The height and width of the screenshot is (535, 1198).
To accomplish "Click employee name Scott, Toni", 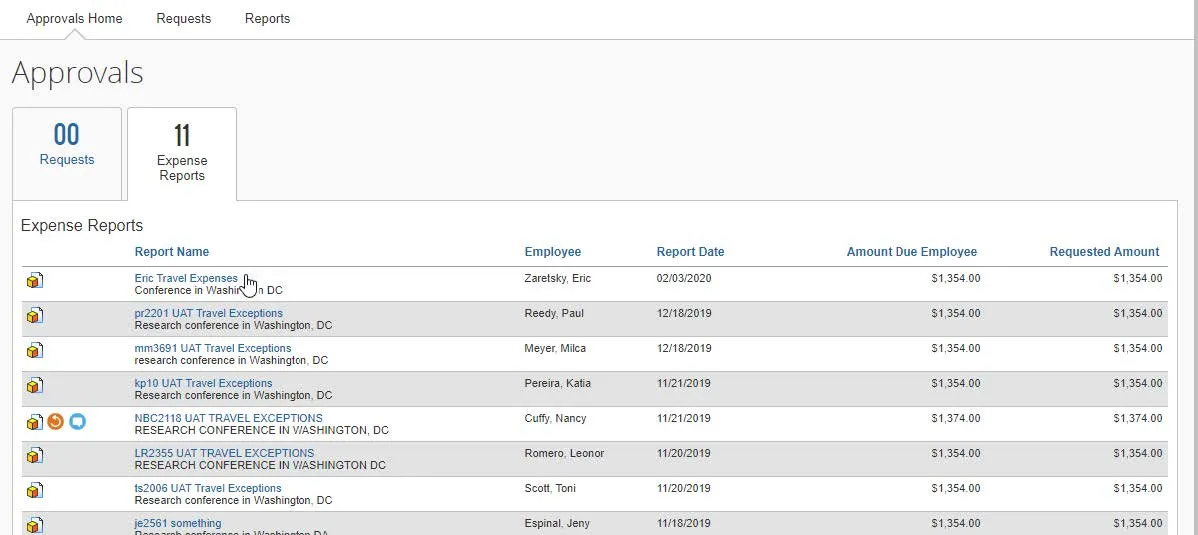I will click(550, 488).
